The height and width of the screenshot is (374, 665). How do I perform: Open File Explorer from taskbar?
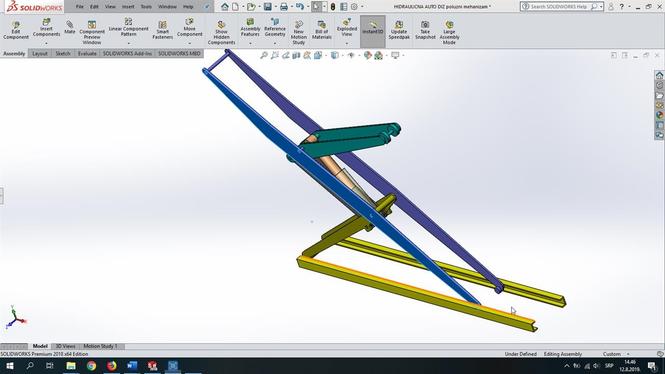71,366
